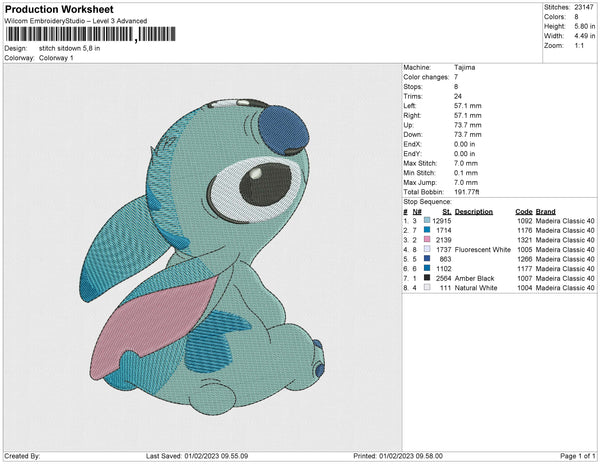This screenshot has height=464, width=600.
Task: Click the 'Description' column header
Action: tap(474, 212)
